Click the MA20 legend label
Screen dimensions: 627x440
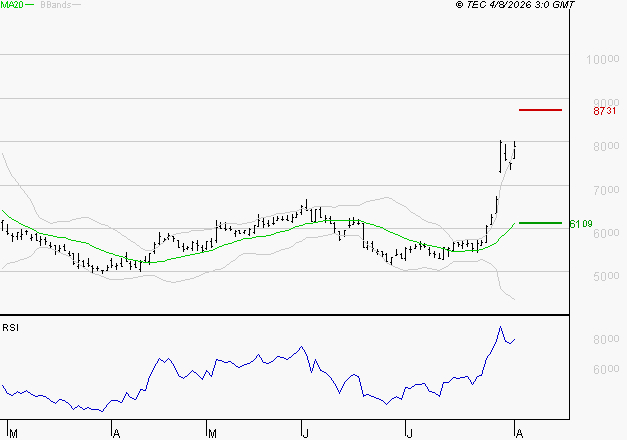(x=12, y=5)
